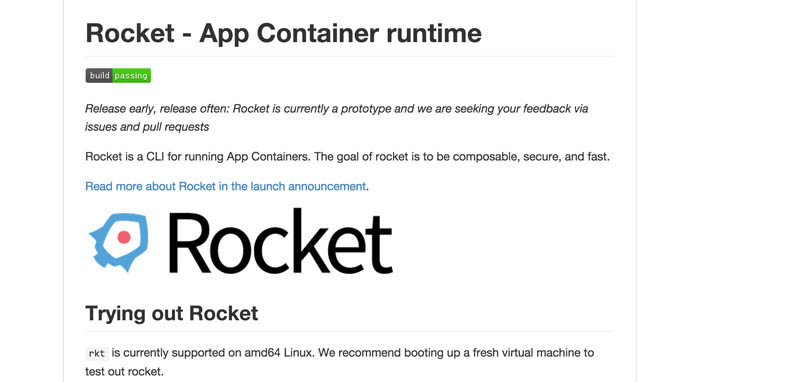This screenshot has height=382, width=800.
Task: Click the large black Rocket wordmark
Action: point(281,240)
